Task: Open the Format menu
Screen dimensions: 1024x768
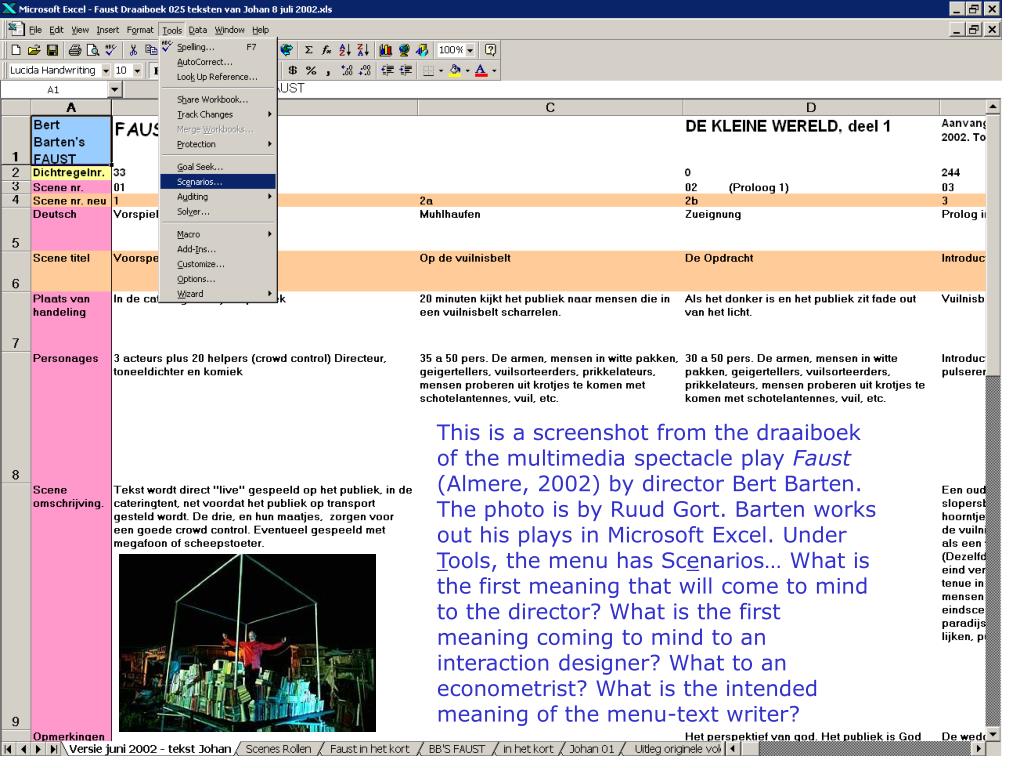Action: [140, 30]
